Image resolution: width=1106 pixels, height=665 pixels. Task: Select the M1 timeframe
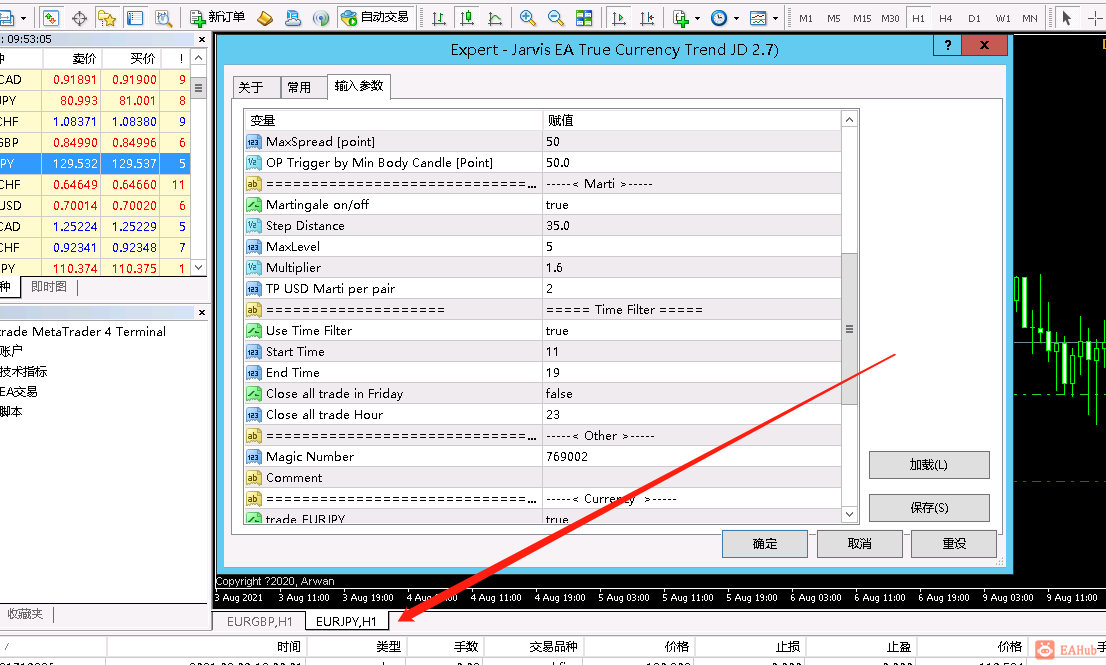tap(806, 18)
